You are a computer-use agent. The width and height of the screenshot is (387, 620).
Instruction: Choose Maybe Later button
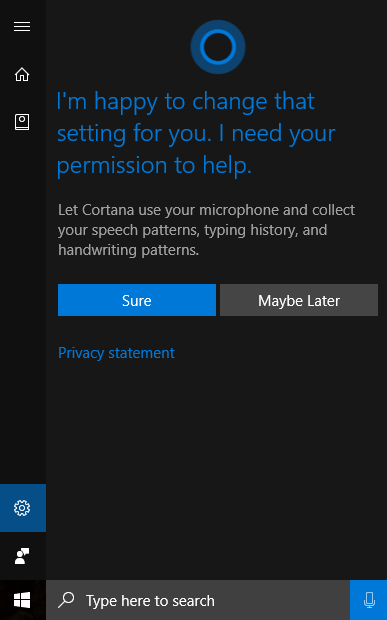(299, 300)
